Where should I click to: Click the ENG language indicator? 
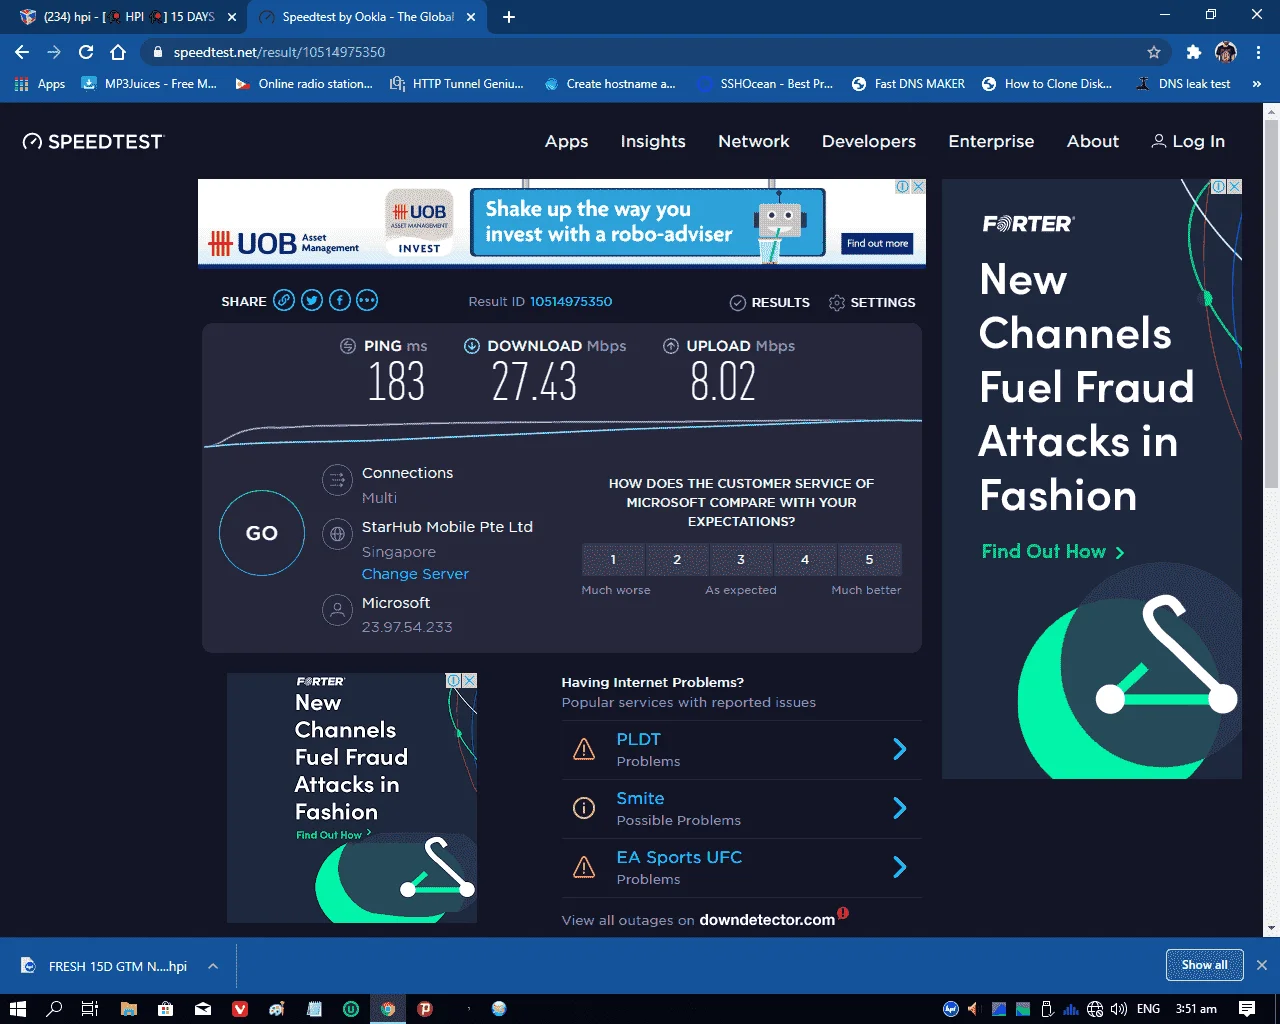click(x=1149, y=1009)
